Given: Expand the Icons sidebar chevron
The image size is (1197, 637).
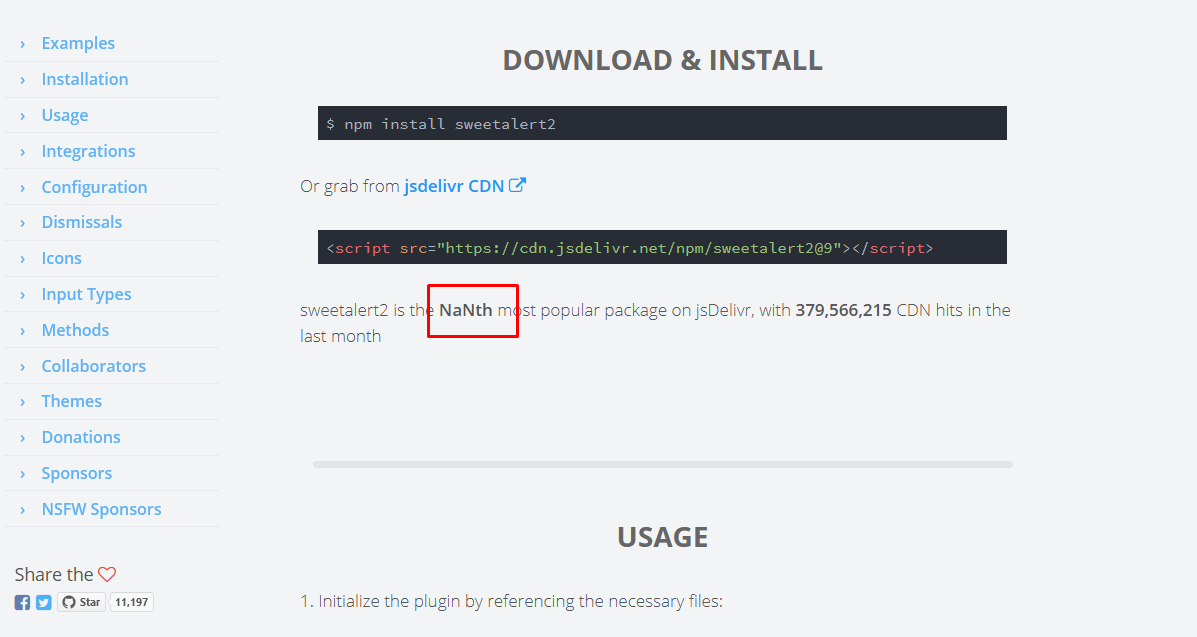Looking at the screenshot, I should point(22,258).
